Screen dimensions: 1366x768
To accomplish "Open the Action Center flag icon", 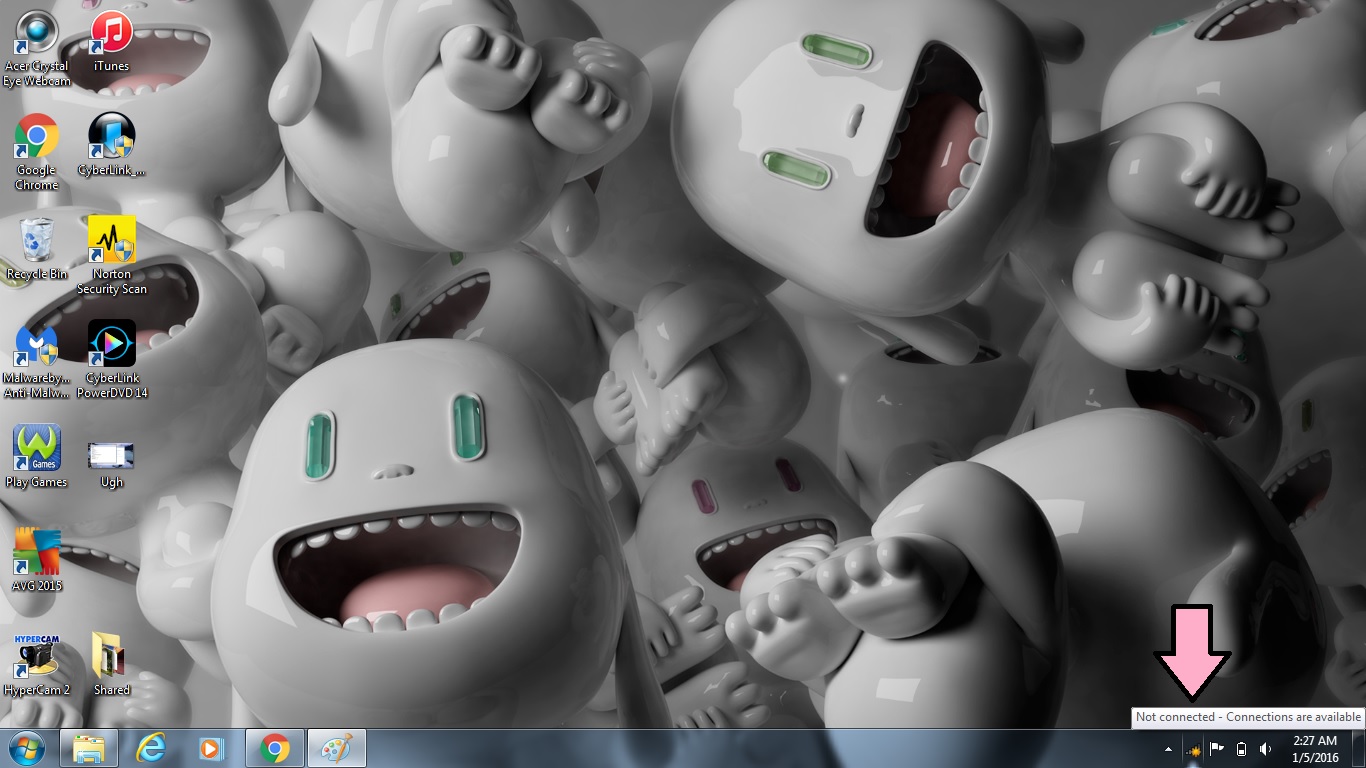I will (1217, 749).
